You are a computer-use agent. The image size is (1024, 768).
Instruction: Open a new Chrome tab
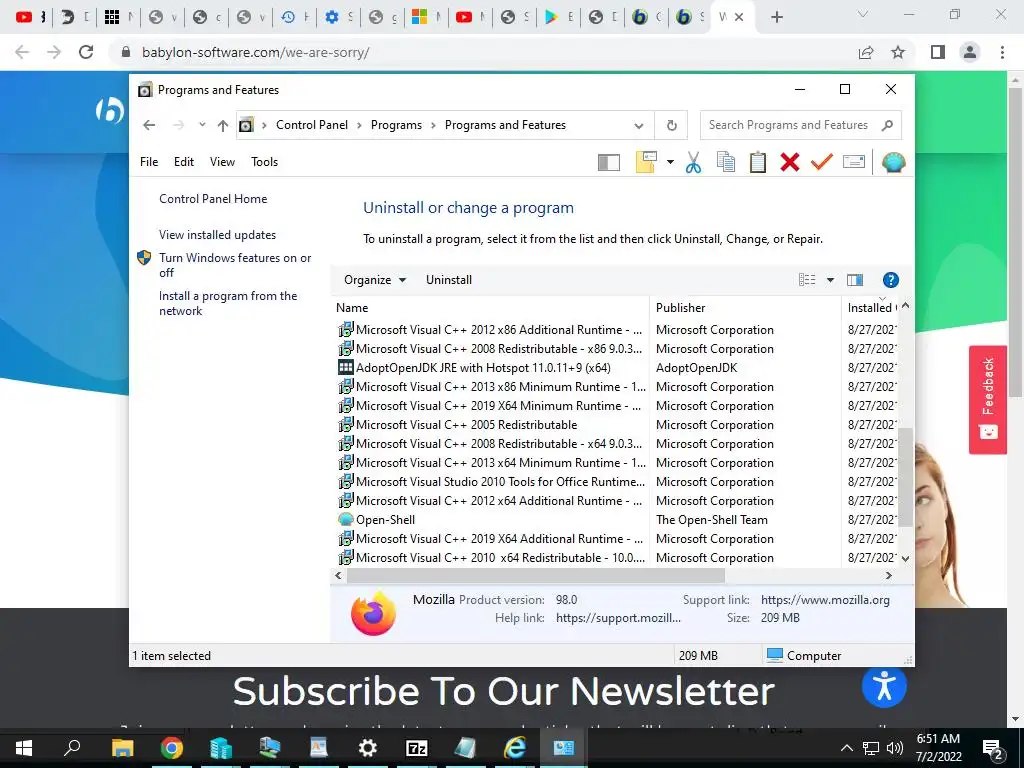(x=776, y=17)
